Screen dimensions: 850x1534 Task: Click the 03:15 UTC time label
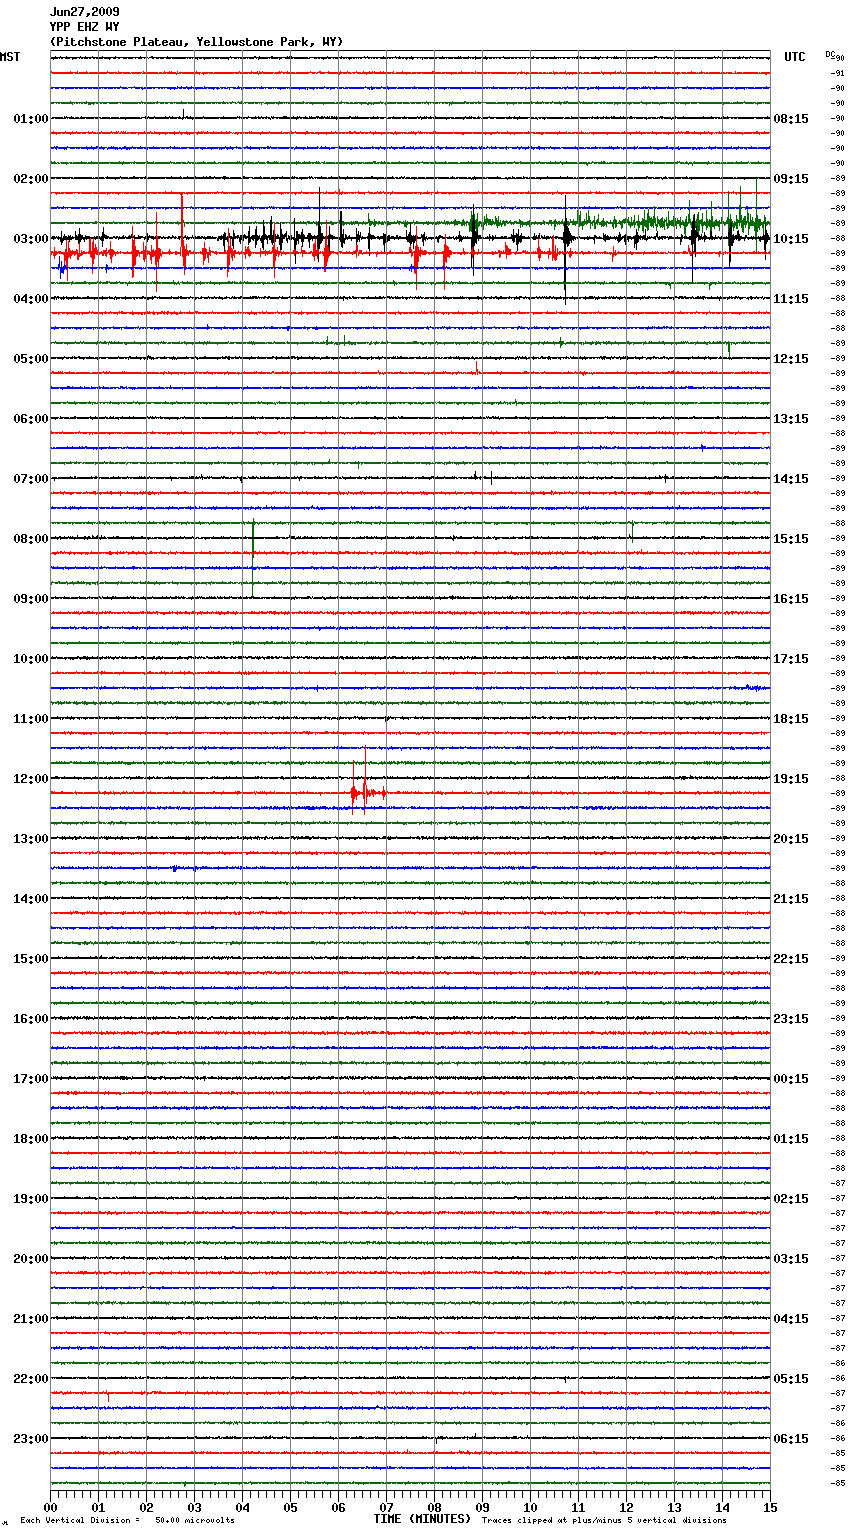pyautogui.click(x=791, y=1259)
